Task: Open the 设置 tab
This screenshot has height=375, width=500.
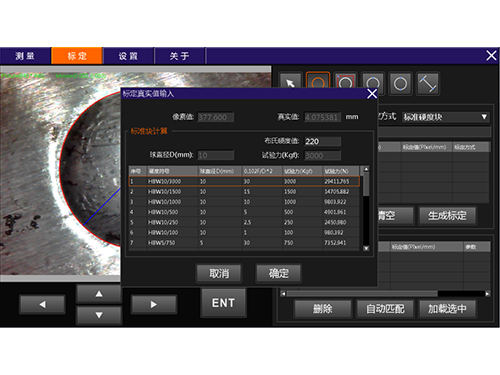Action: 128,56
